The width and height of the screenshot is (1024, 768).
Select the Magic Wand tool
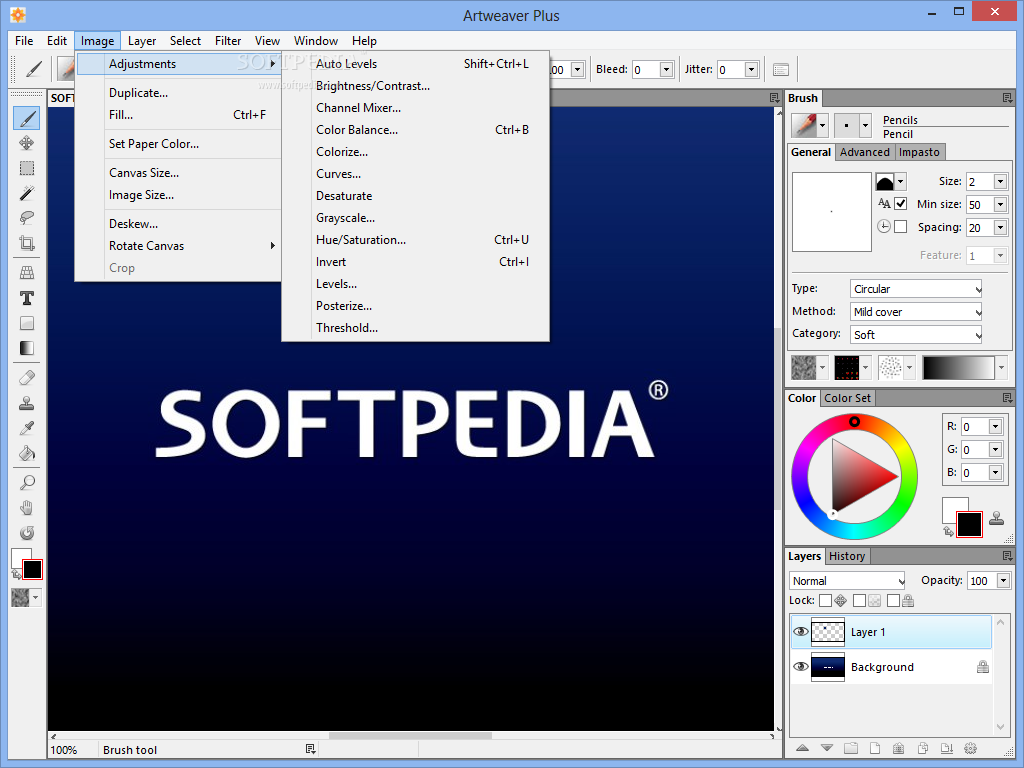pyautogui.click(x=27, y=193)
